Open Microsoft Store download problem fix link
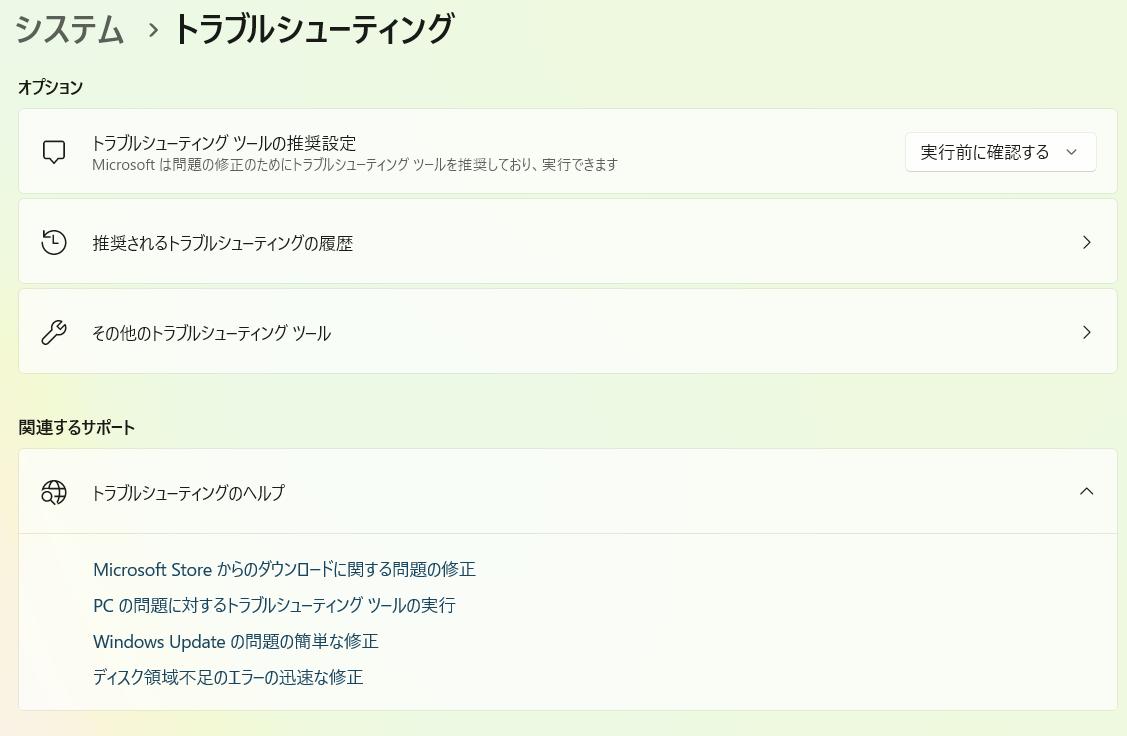Image resolution: width=1127 pixels, height=736 pixels. pos(284,569)
